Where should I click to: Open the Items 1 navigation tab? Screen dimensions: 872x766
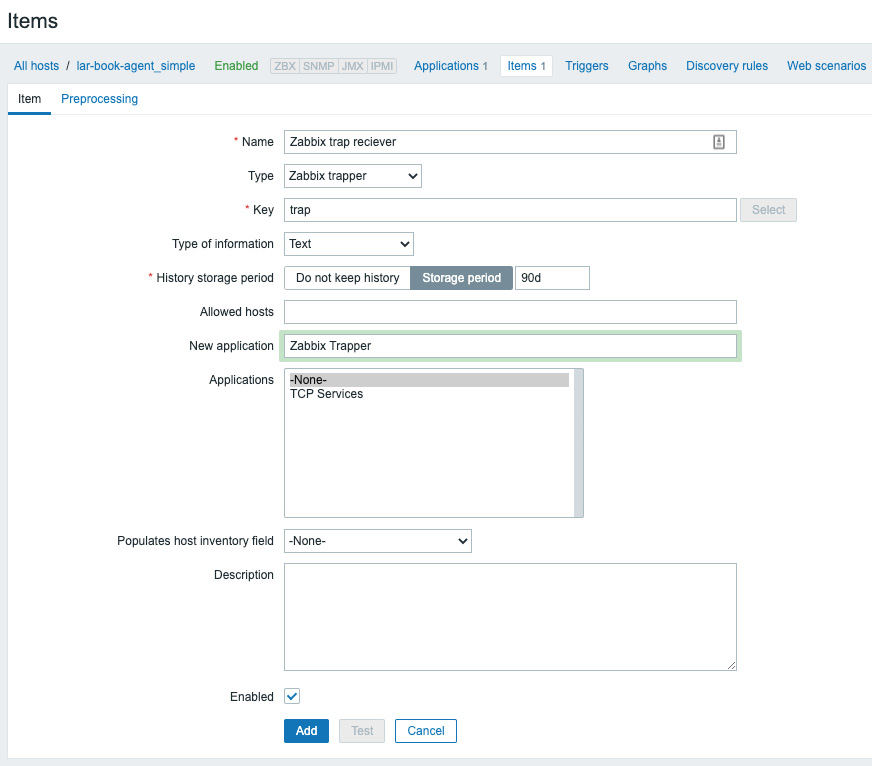[x=526, y=66]
